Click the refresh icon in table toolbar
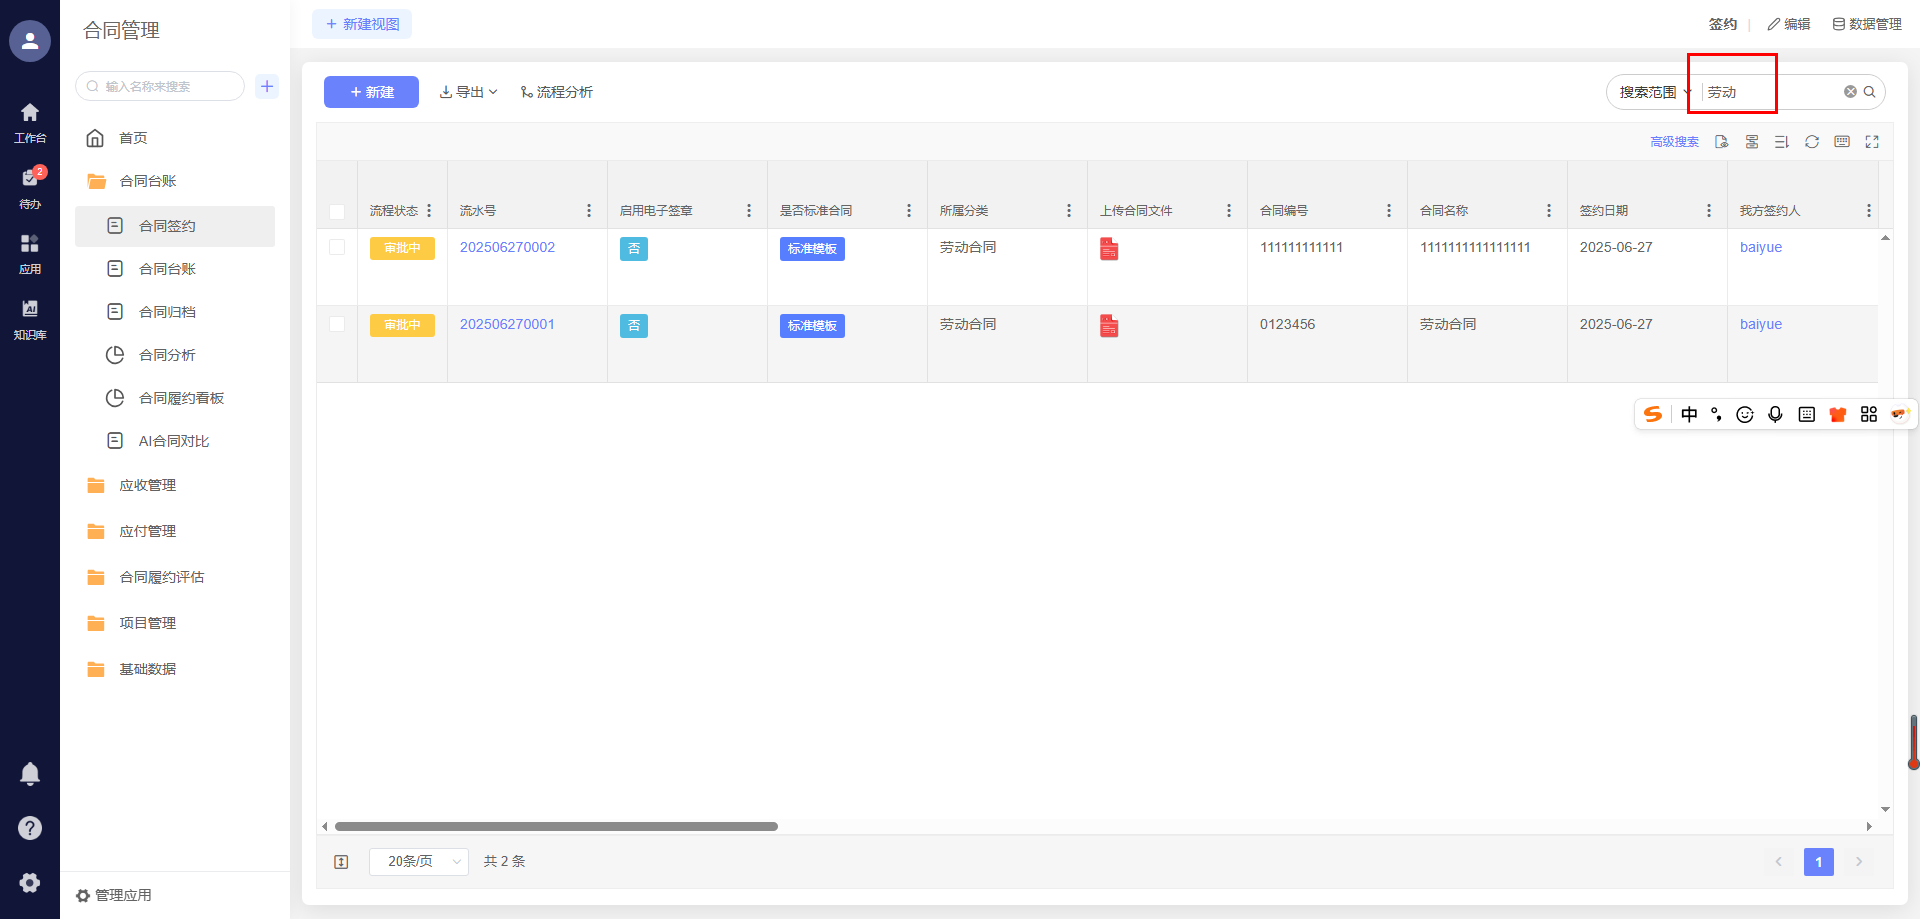1920x919 pixels. 1811,142
